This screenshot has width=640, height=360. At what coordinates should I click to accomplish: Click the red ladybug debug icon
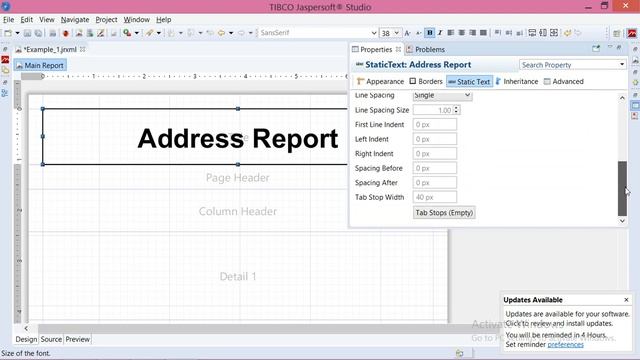[x=65, y=33]
